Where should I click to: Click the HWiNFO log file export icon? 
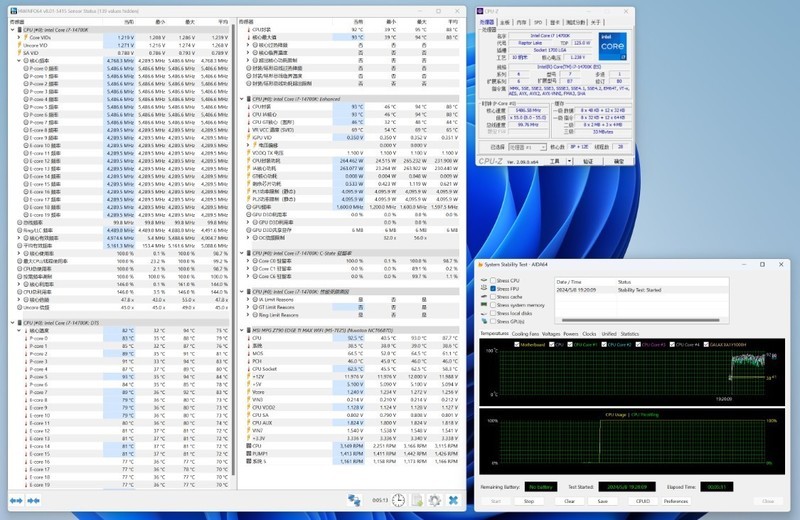pyautogui.click(x=417, y=500)
